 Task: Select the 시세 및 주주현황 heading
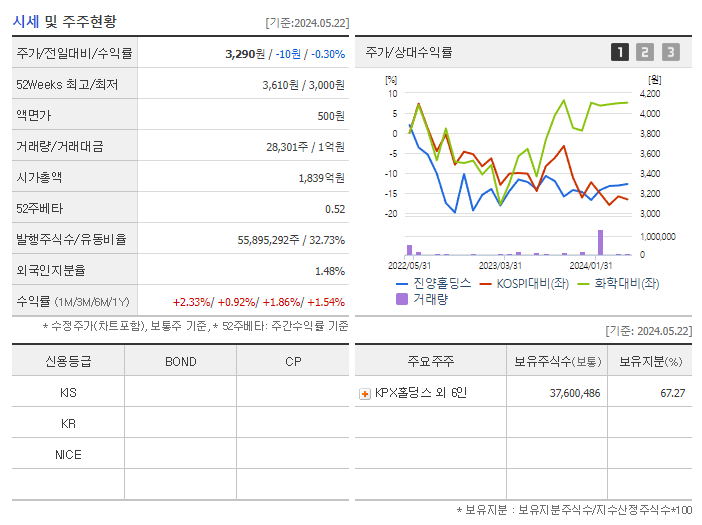(64, 21)
